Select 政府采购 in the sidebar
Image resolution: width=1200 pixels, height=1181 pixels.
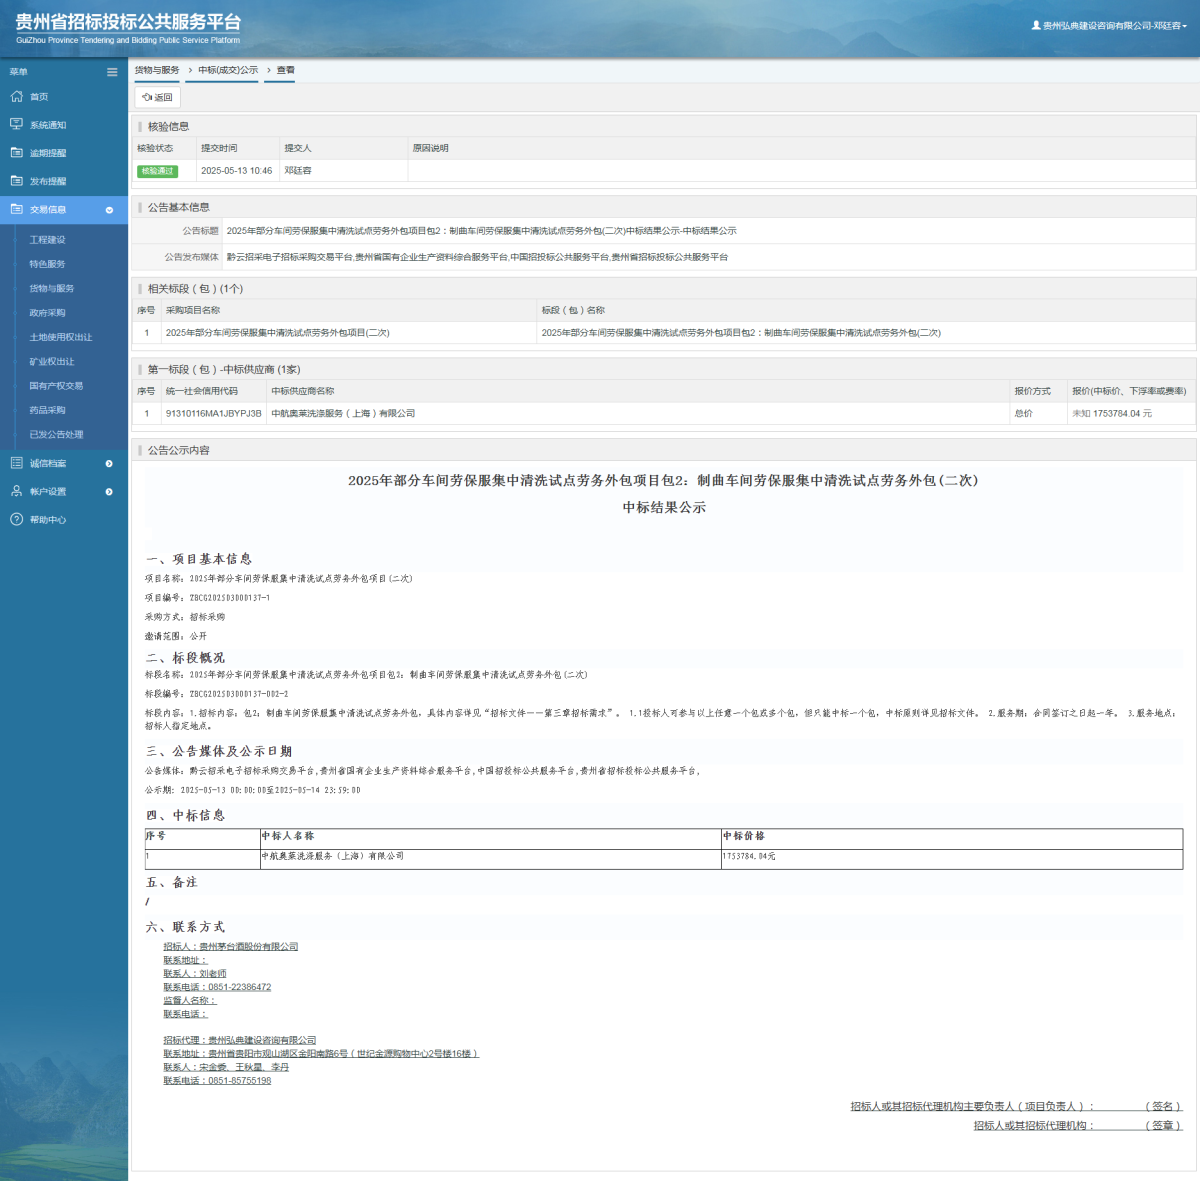click(x=47, y=313)
